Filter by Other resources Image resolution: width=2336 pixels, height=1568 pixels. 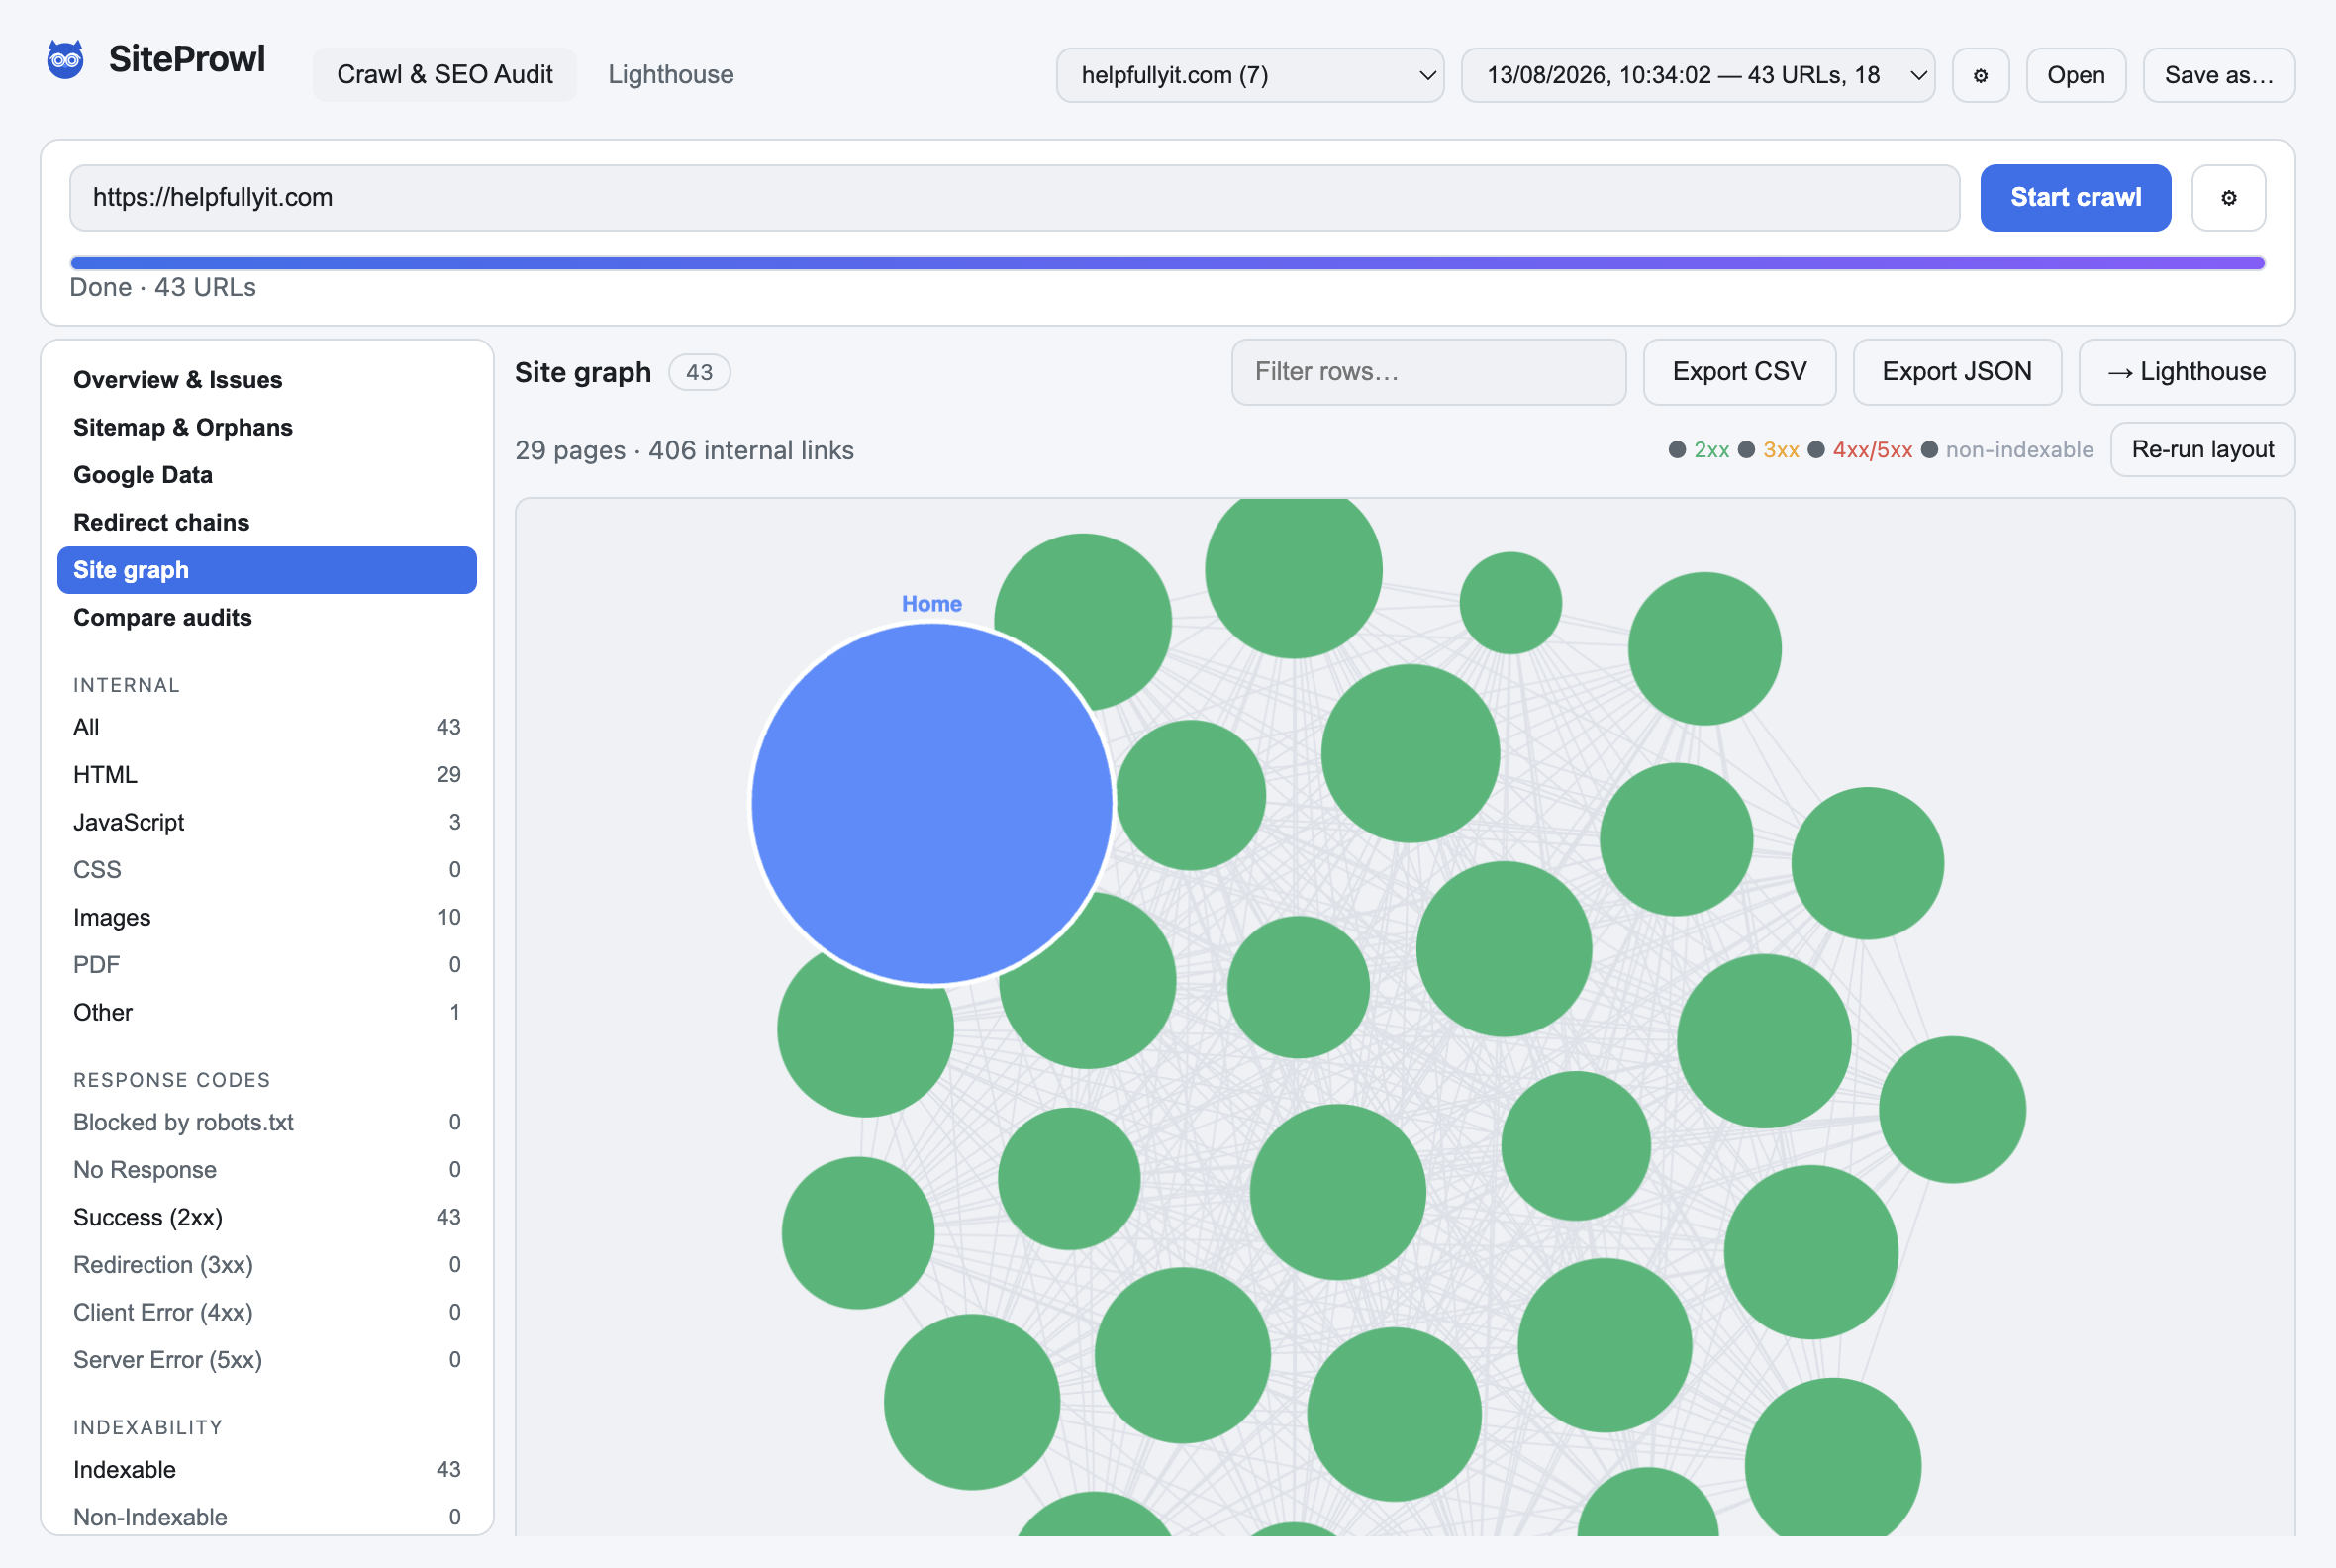(x=267, y=1012)
